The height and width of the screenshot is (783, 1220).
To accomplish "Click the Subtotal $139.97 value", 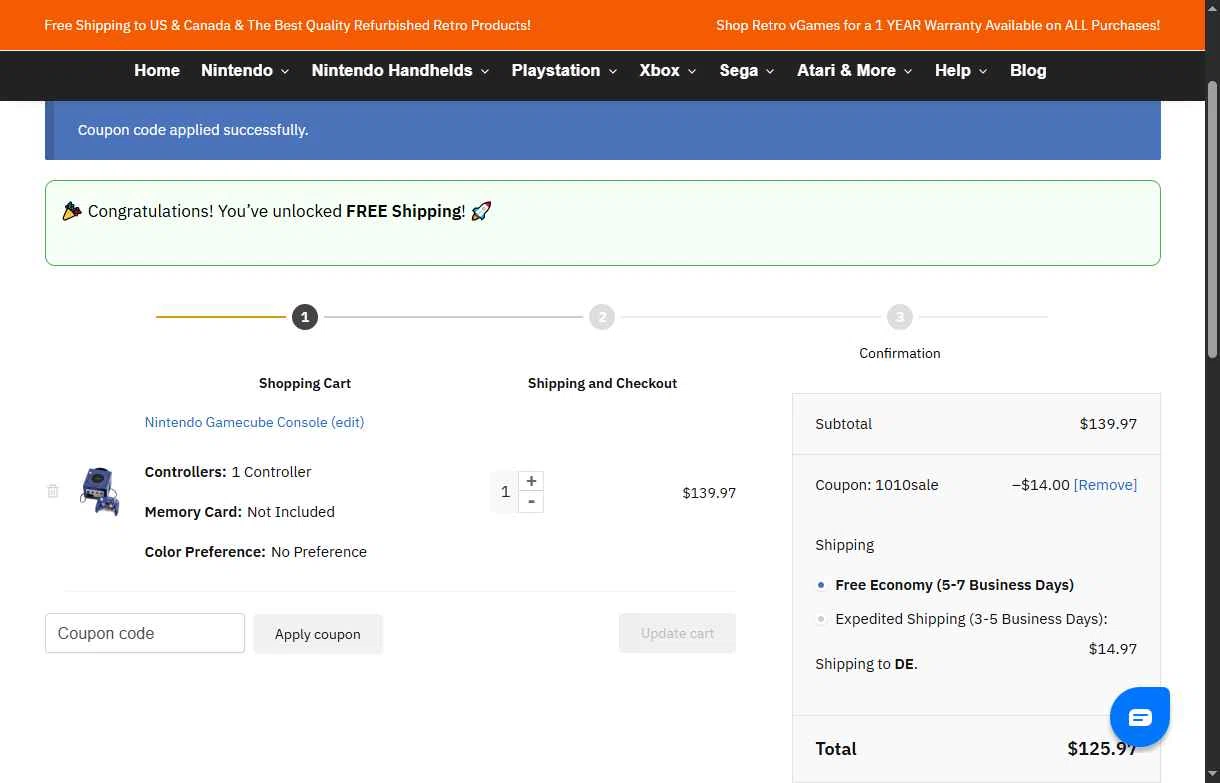I will click(1108, 424).
